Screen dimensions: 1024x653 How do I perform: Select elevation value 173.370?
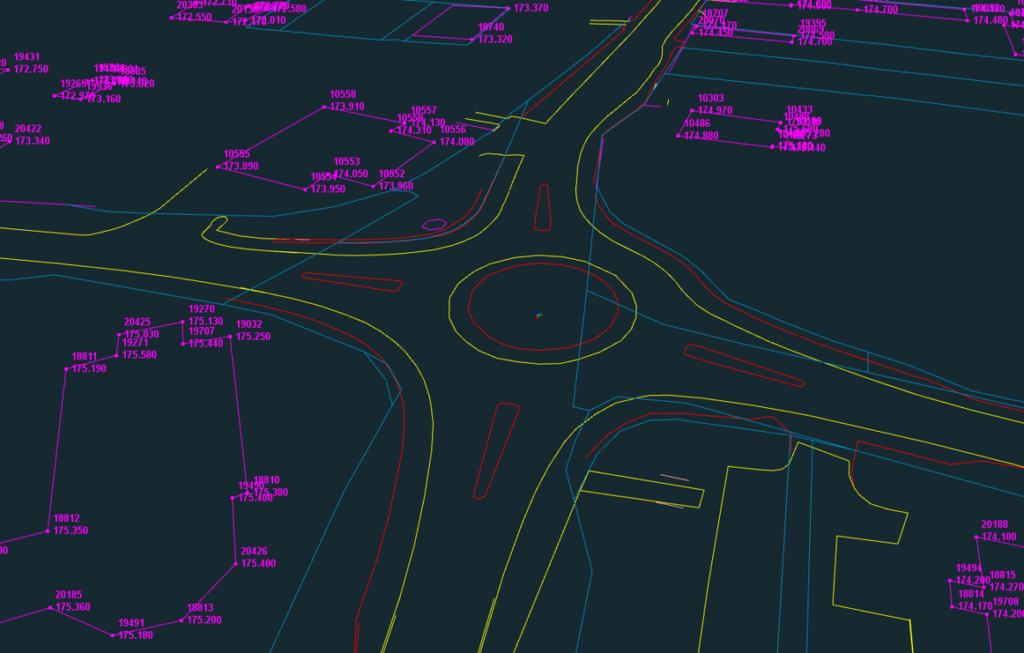tap(532, 8)
